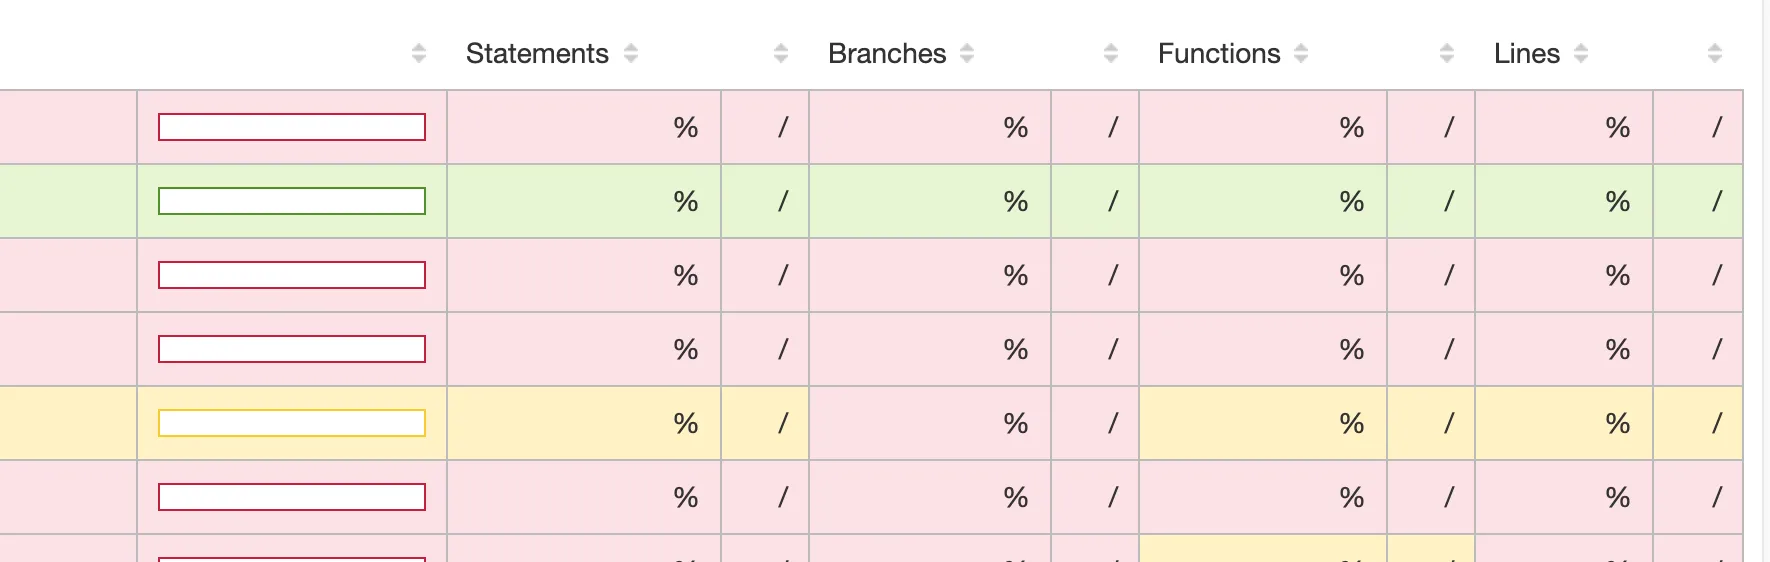Click sort arrows right of Lines label
Screen dimensions: 1770x562
pyautogui.click(x=1581, y=53)
